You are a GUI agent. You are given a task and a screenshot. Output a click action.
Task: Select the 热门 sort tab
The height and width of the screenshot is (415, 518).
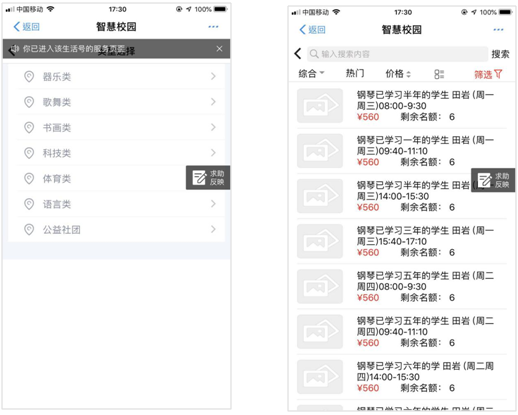pos(355,73)
